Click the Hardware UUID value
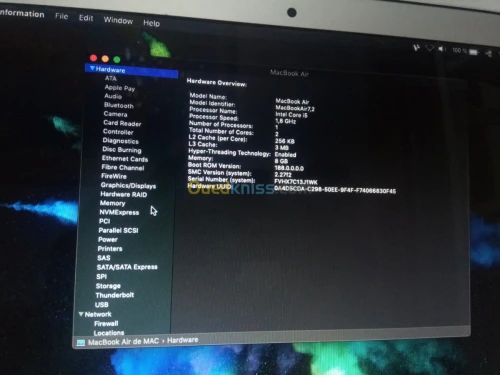This screenshot has width=500, height=375. click(335, 190)
